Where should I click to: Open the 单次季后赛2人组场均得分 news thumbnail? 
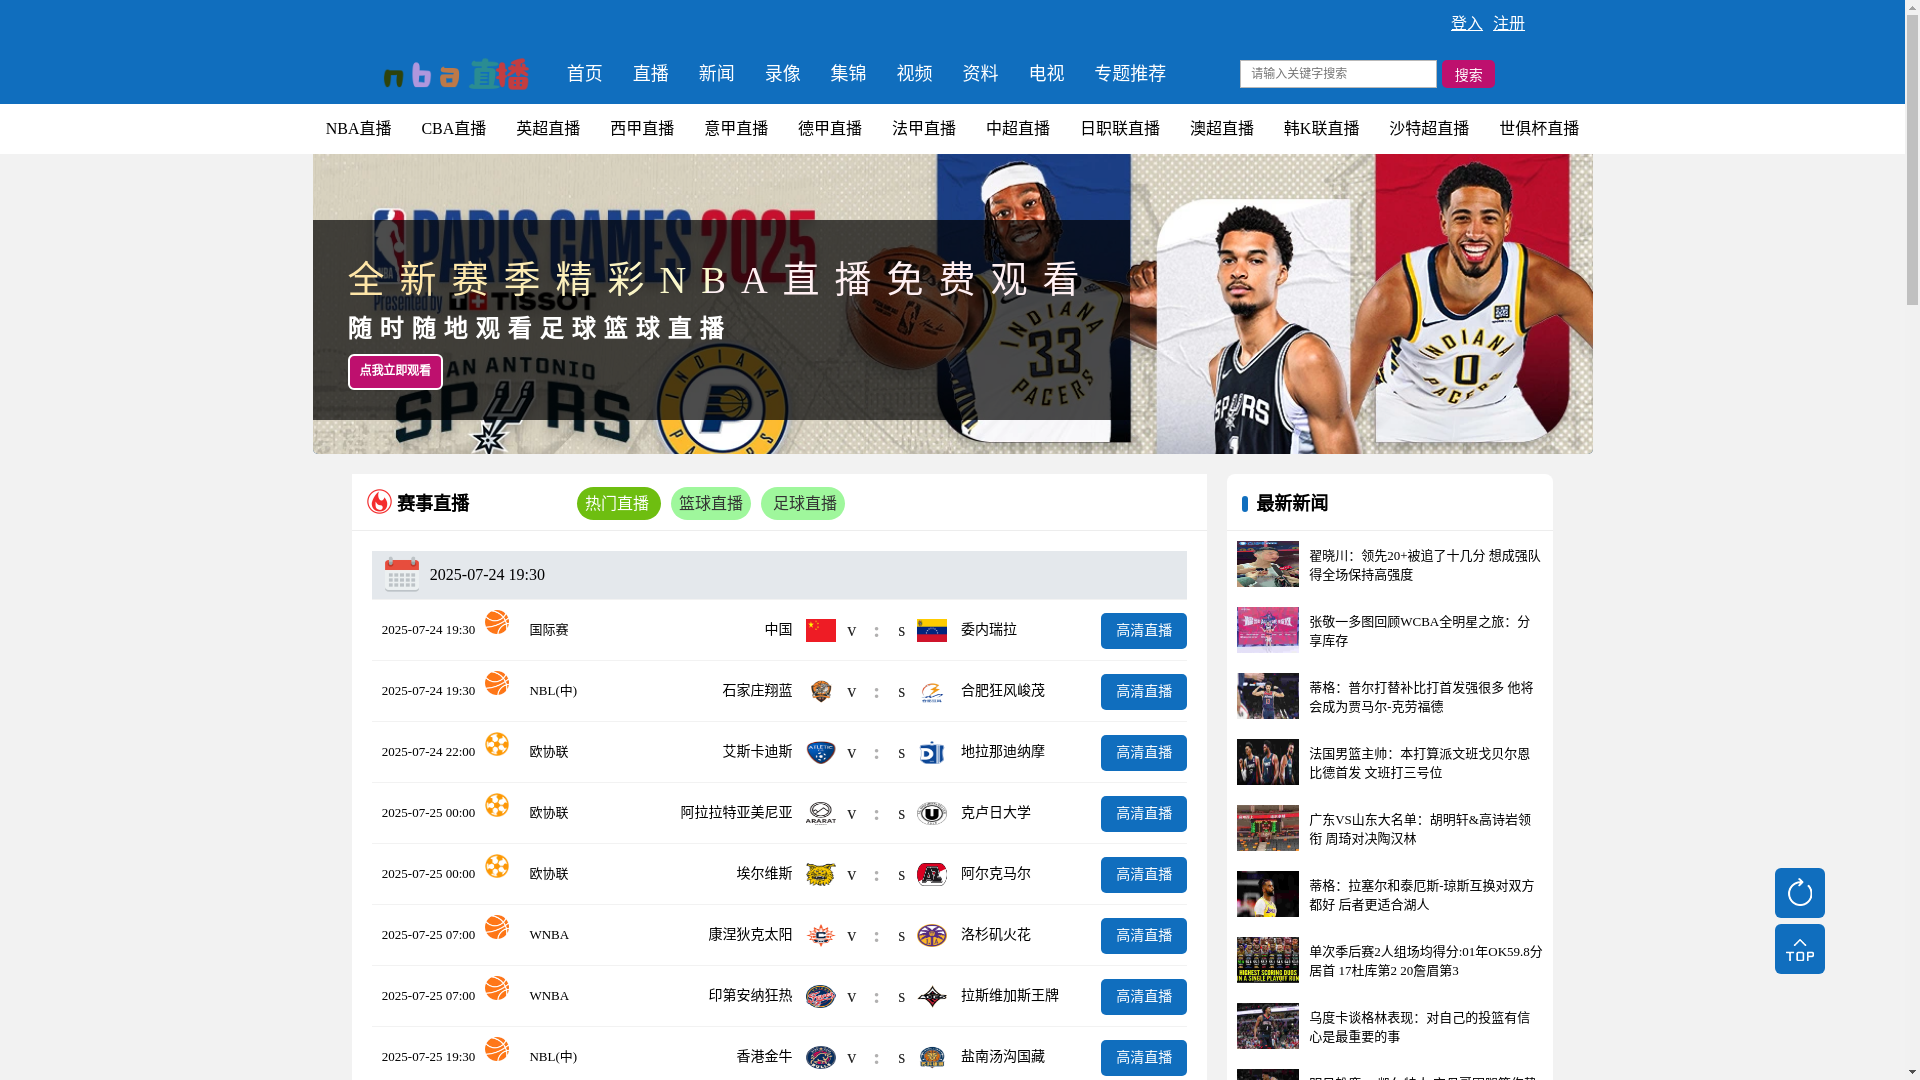(x=1268, y=960)
